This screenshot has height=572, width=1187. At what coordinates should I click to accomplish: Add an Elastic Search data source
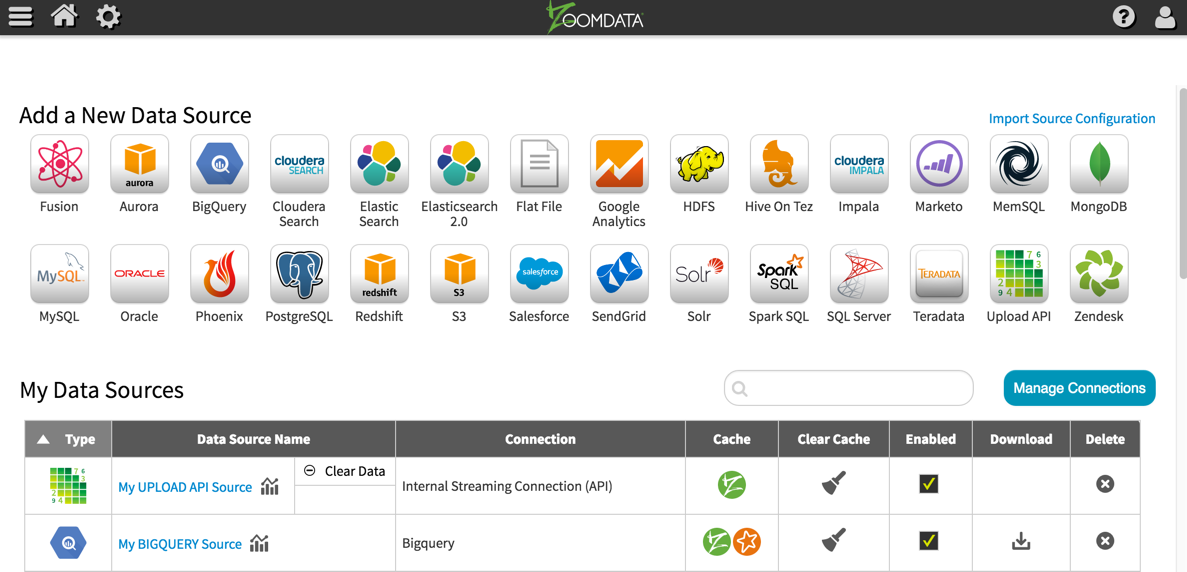tap(379, 164)
